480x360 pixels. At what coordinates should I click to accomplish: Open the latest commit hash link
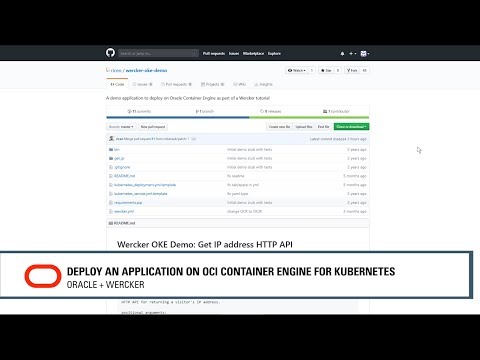click(x=340, y=139)
